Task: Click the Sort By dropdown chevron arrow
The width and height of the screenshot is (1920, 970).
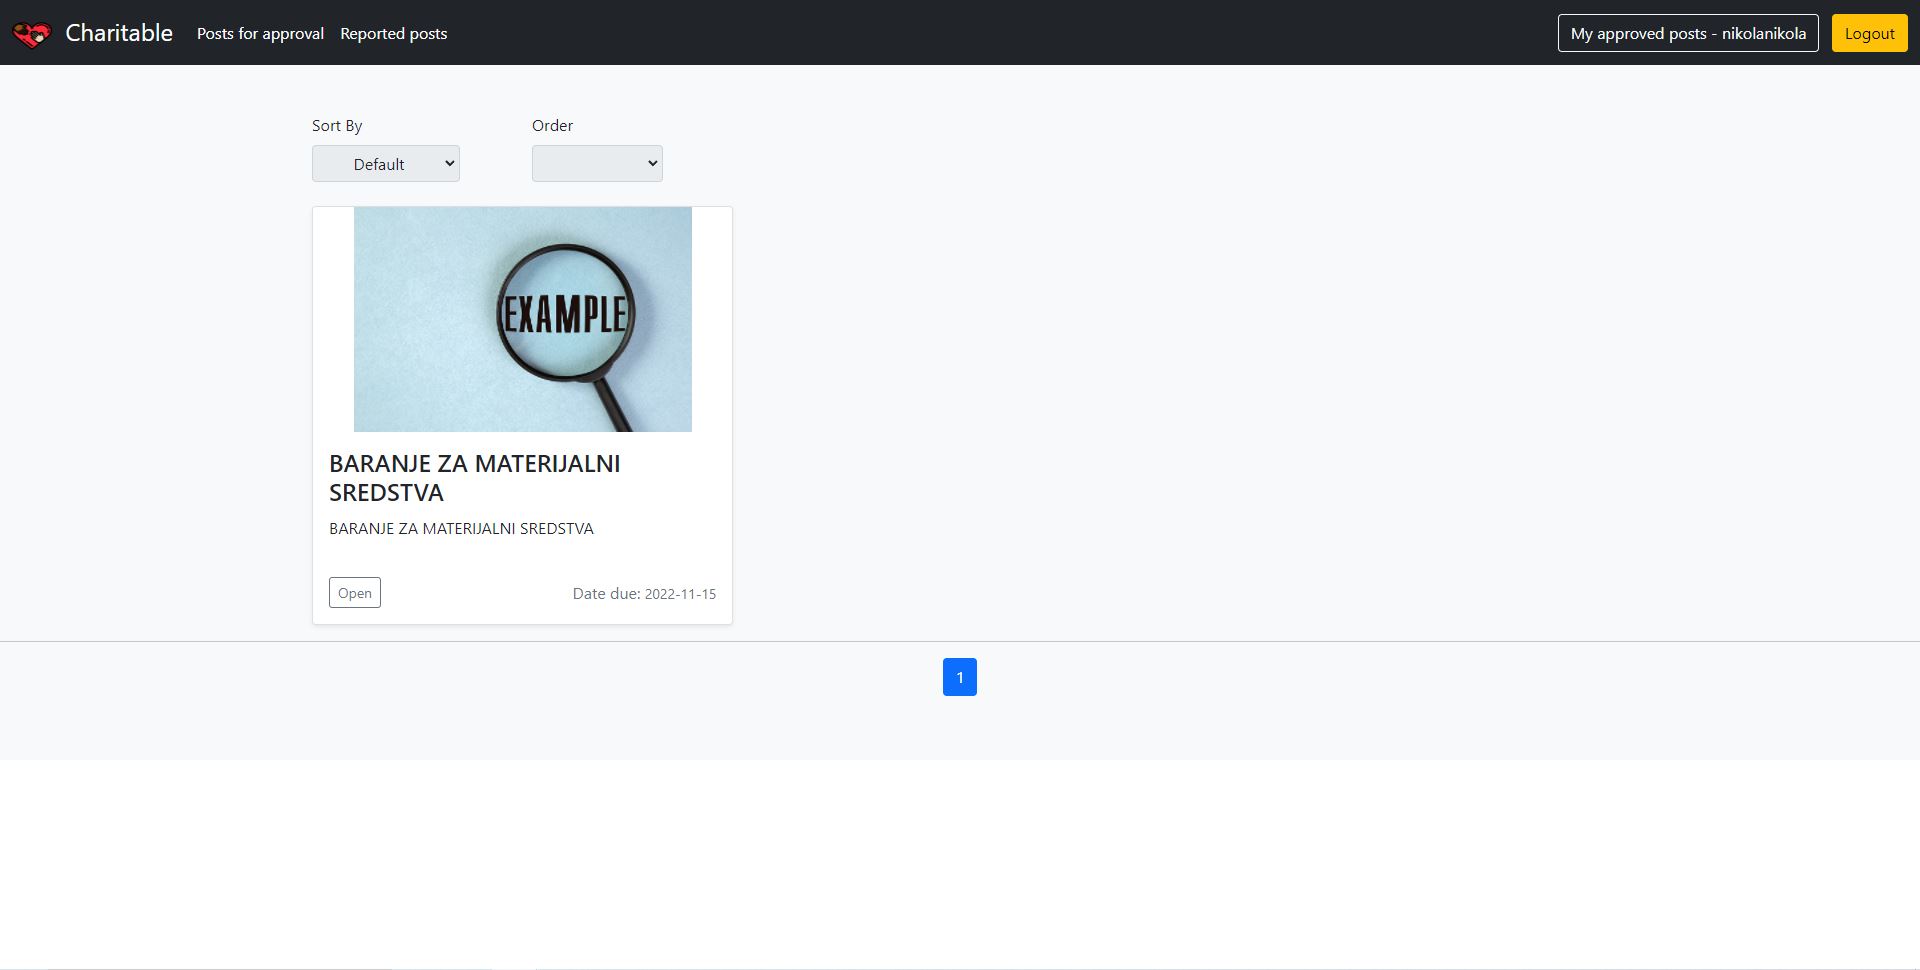Action: [450, 163]
